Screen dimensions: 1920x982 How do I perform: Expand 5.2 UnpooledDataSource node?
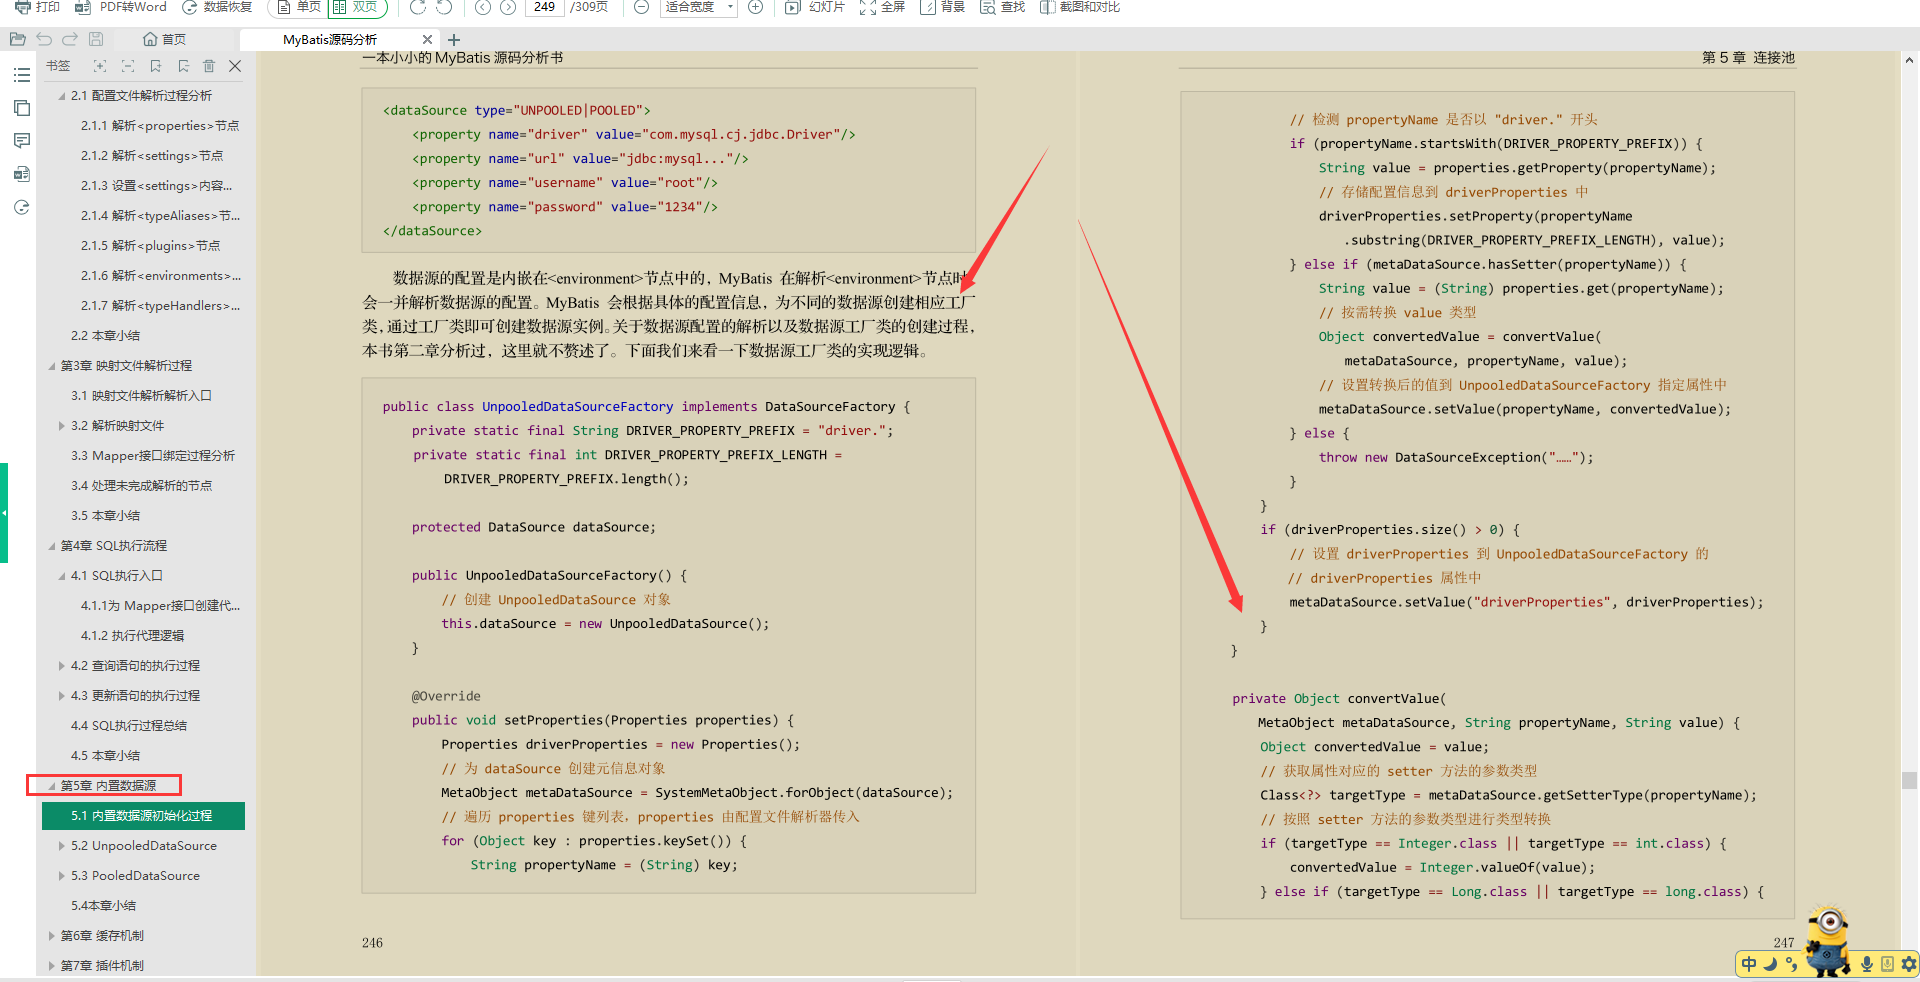pos(62,846)
